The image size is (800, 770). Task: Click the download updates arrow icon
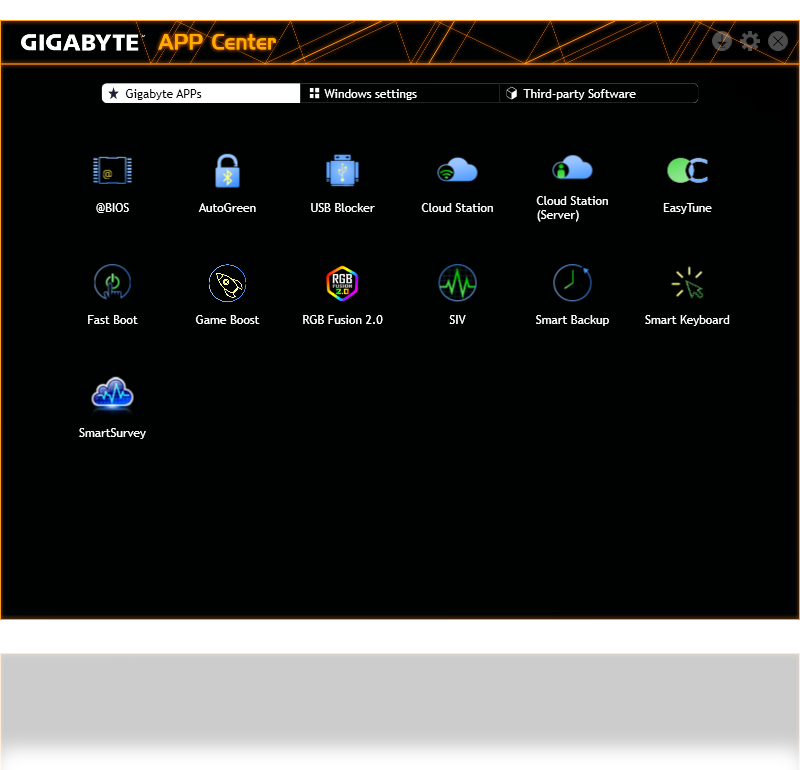pos(722,41)
